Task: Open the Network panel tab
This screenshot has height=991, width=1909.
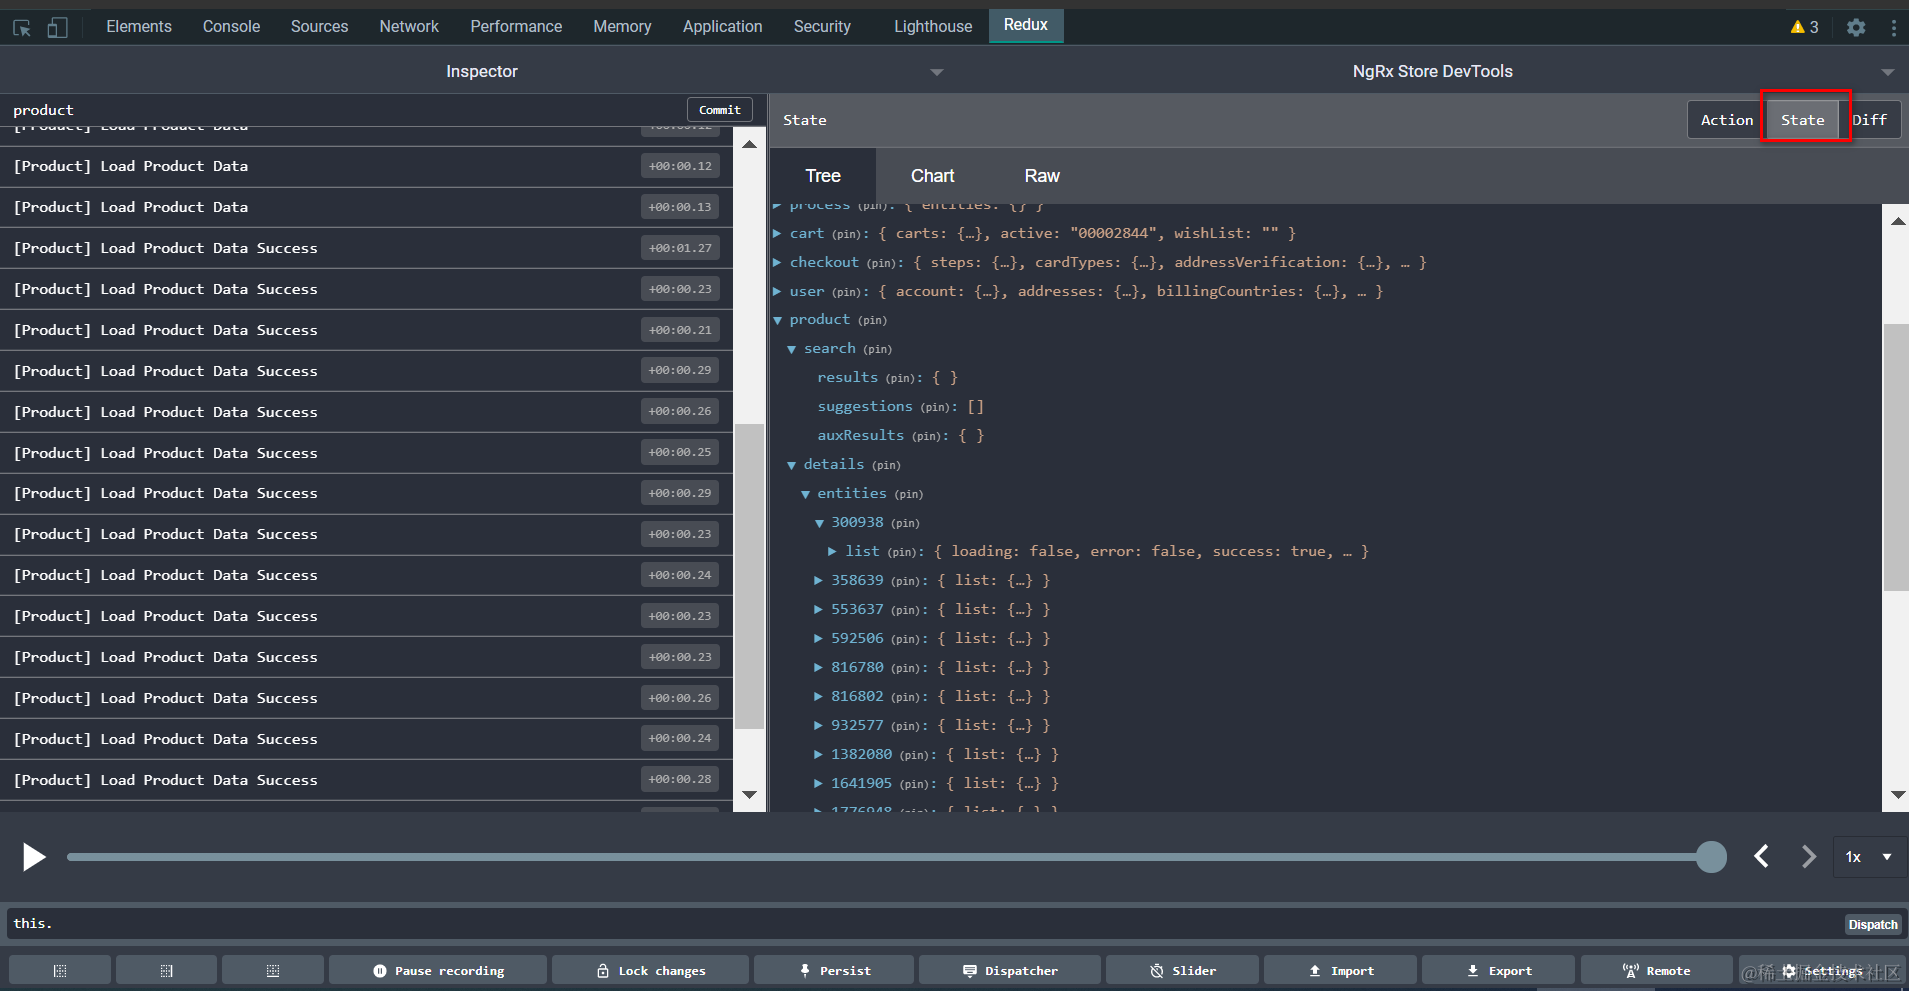Action: coord(409,27)
